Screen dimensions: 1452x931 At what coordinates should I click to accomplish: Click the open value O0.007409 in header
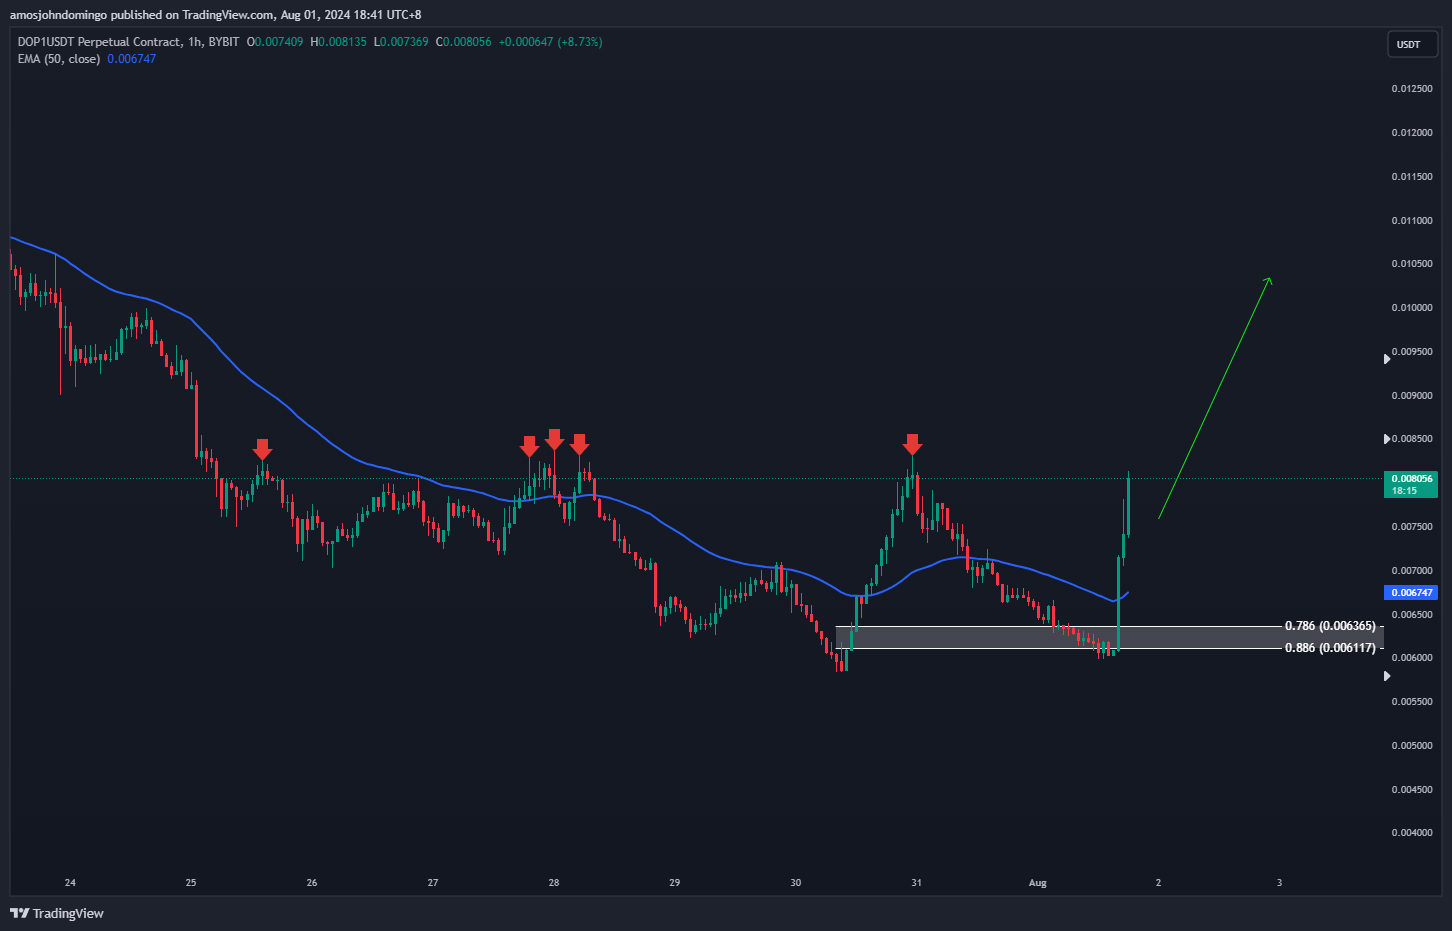click(x=275, y=42)
